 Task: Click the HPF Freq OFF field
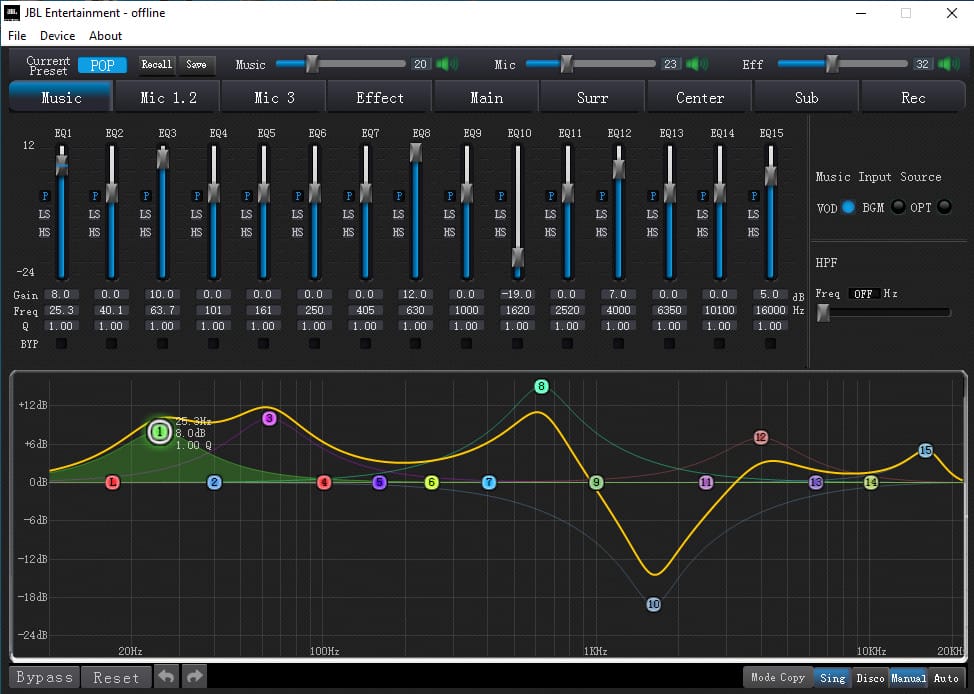(863, 293)
